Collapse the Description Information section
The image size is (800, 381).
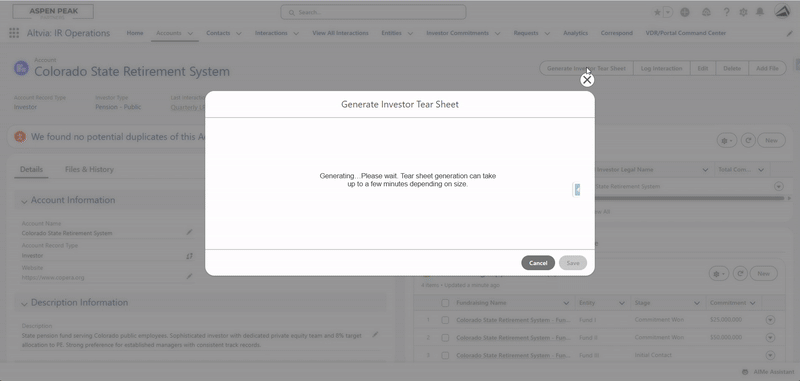tap(24, 303)
